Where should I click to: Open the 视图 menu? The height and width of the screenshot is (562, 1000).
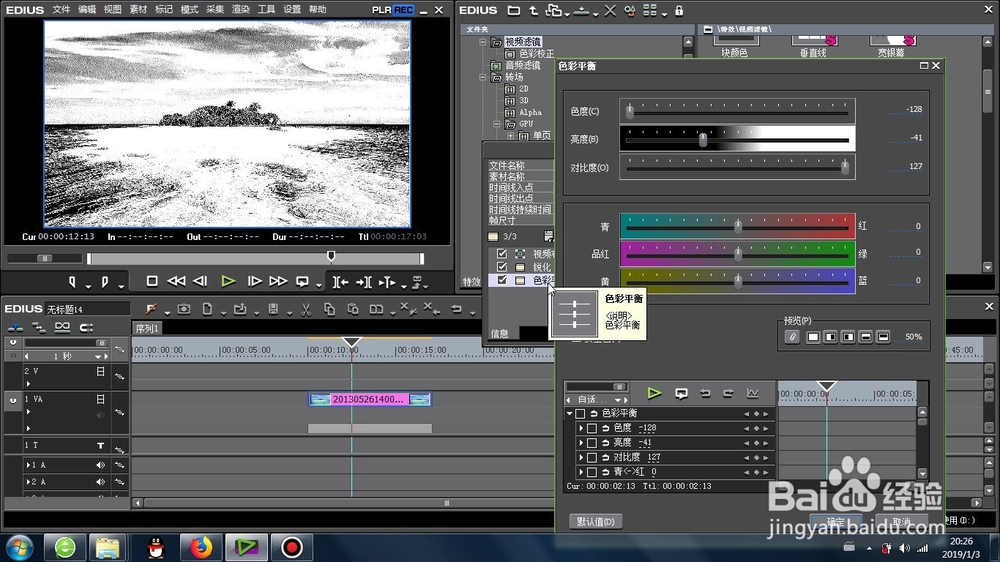112,10
